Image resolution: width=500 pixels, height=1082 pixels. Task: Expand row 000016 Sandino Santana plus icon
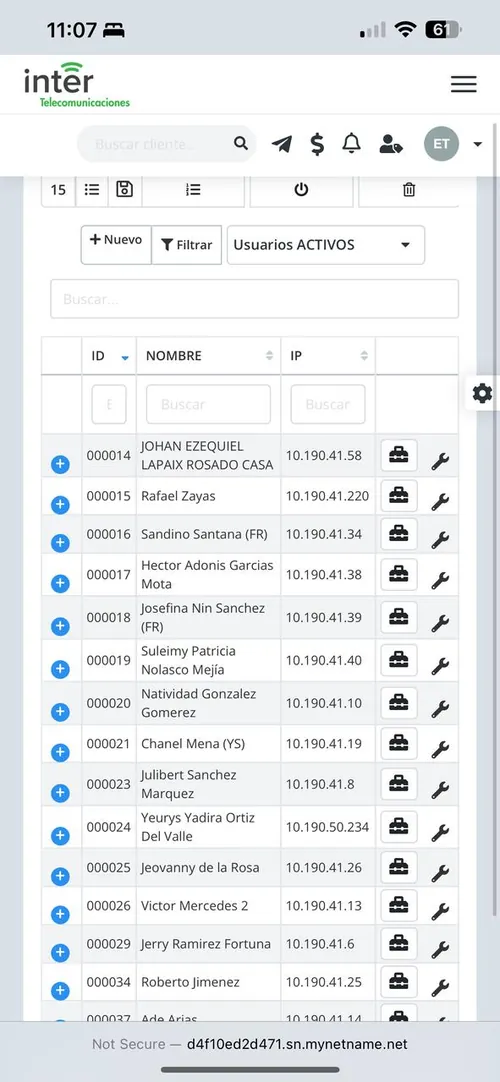tap(60, 543)
